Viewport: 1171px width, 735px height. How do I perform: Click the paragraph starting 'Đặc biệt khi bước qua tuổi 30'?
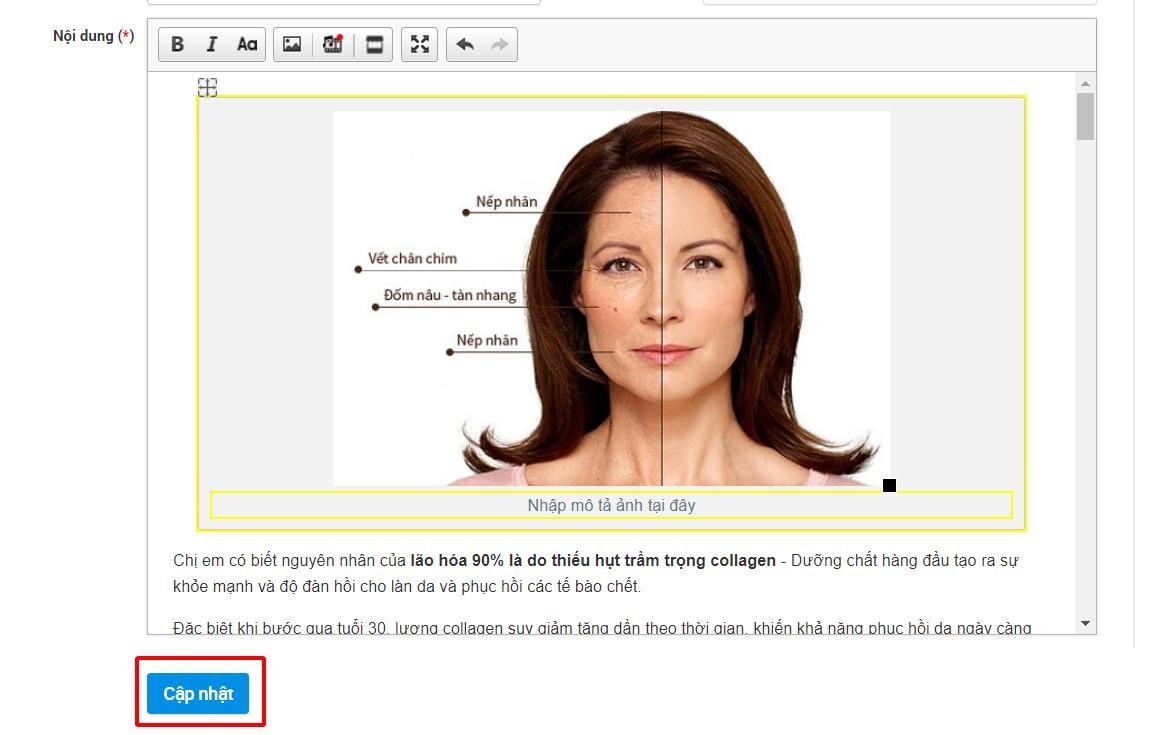pos(602,628)
